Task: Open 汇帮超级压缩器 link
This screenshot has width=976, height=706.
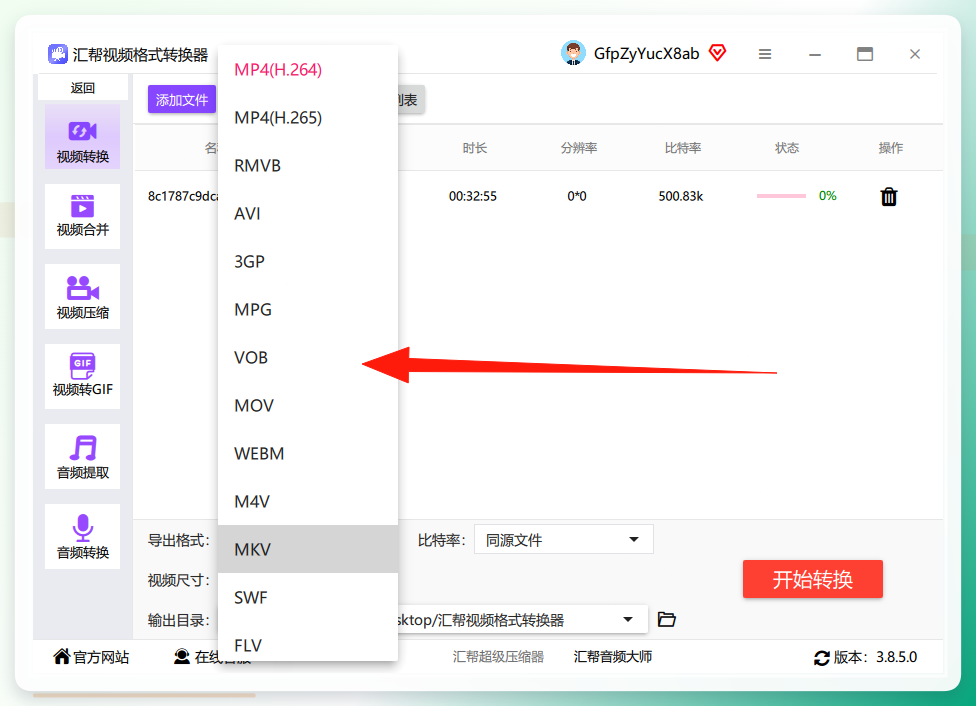Action: point(498,657)
